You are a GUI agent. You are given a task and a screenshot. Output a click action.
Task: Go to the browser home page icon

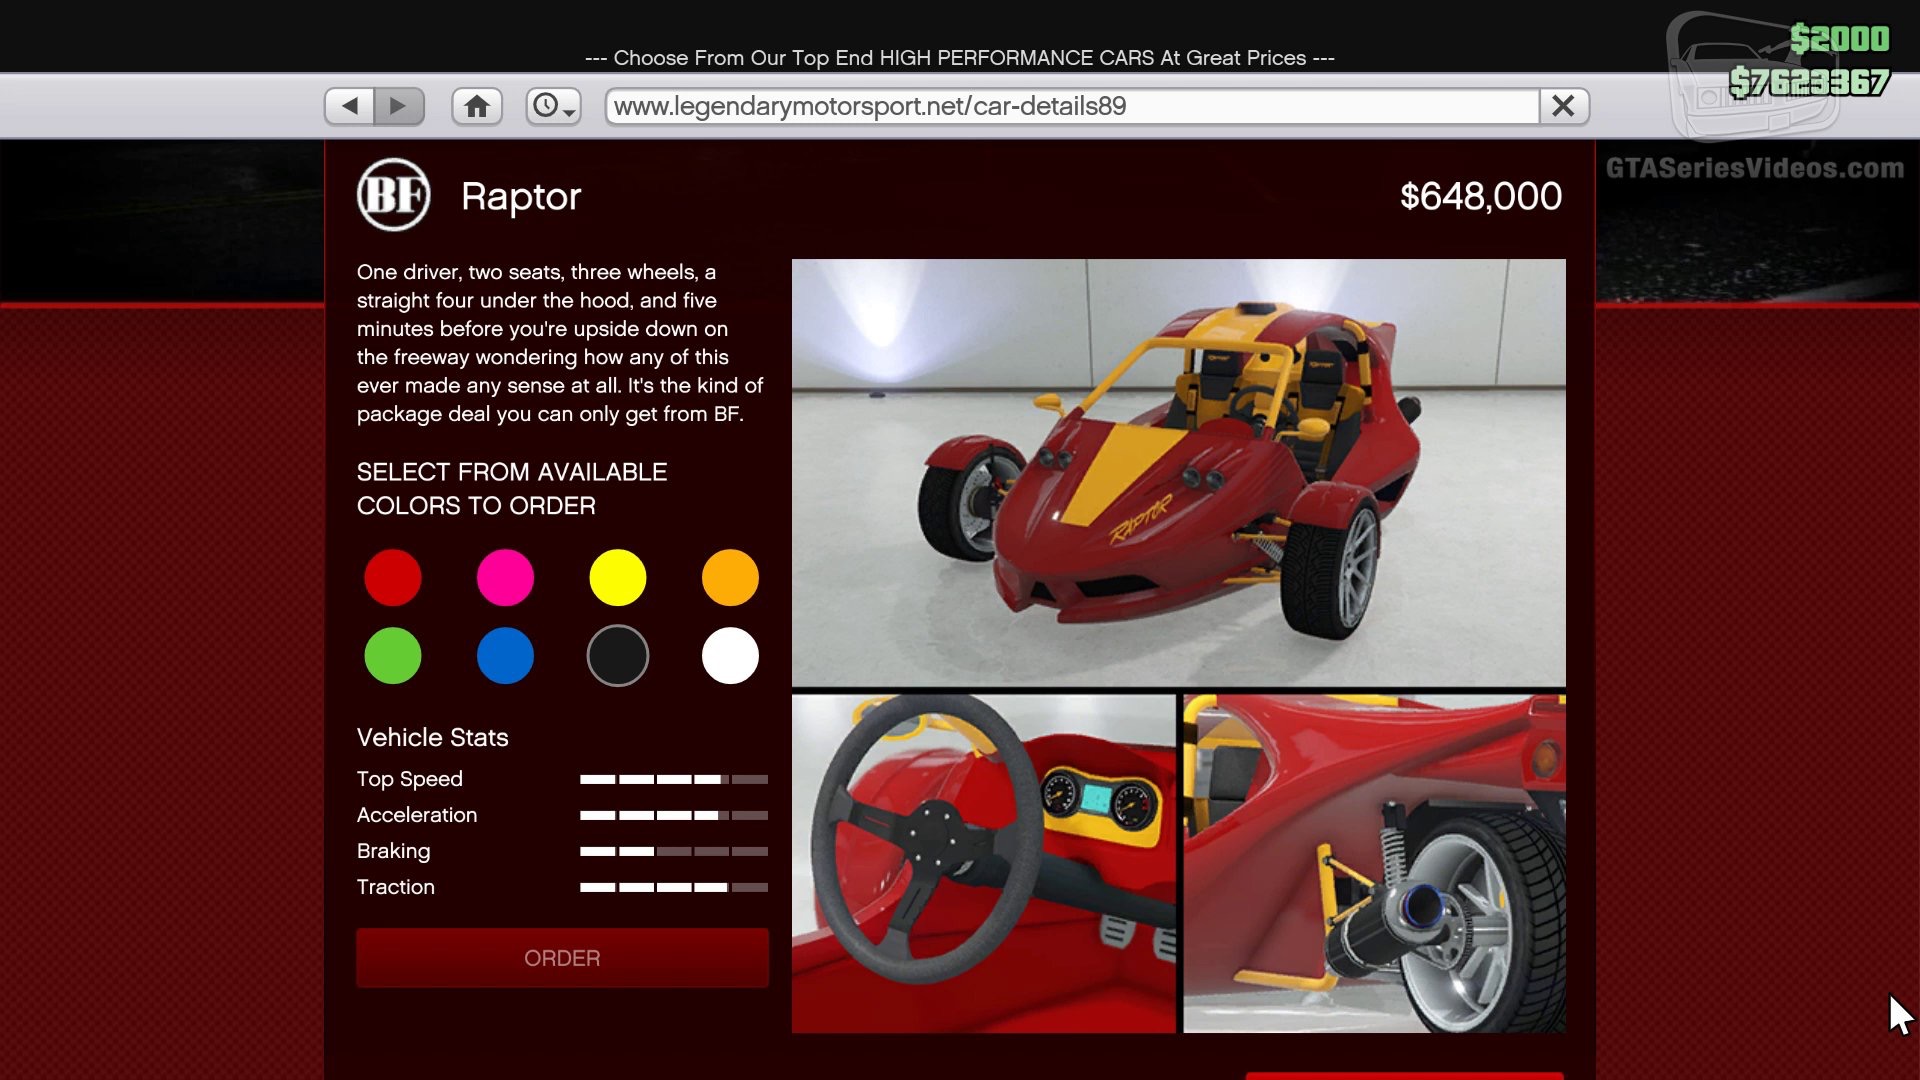[x=477, y=106]
